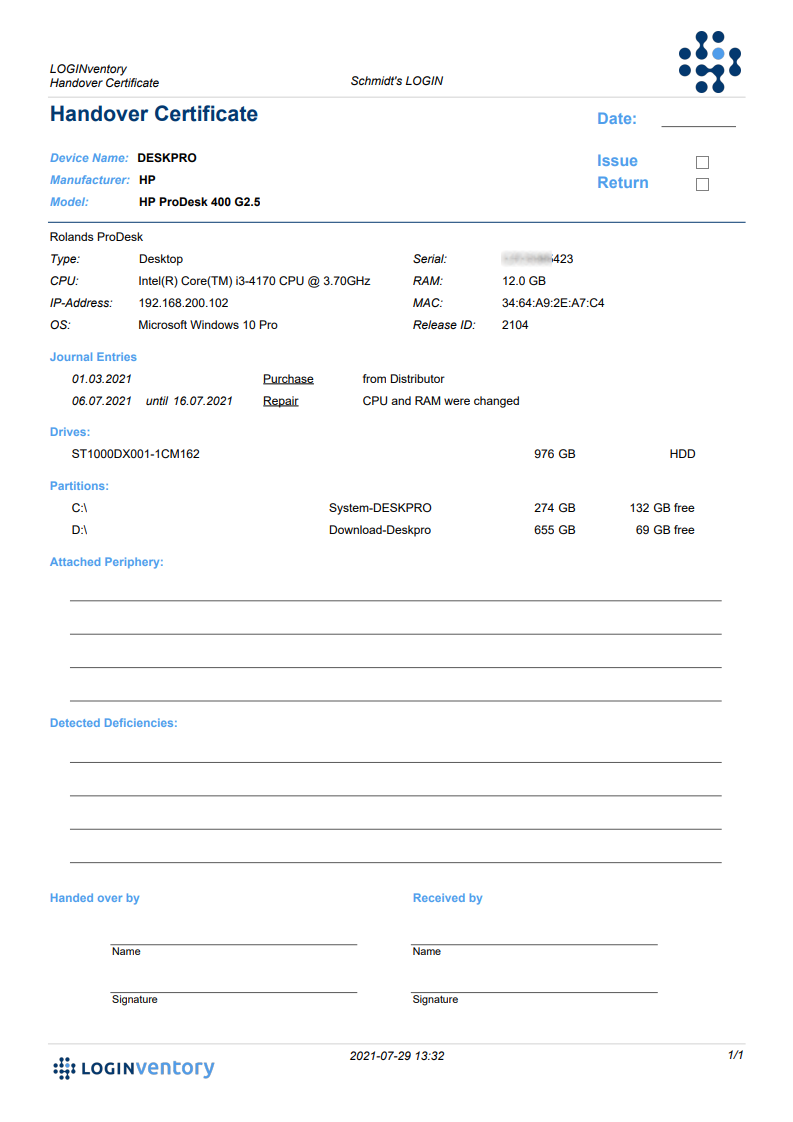Viewport: 793px width, 1122px height.
Task: Select the timestamp 2021-07-29 13:32
Action: (397, 1056)
